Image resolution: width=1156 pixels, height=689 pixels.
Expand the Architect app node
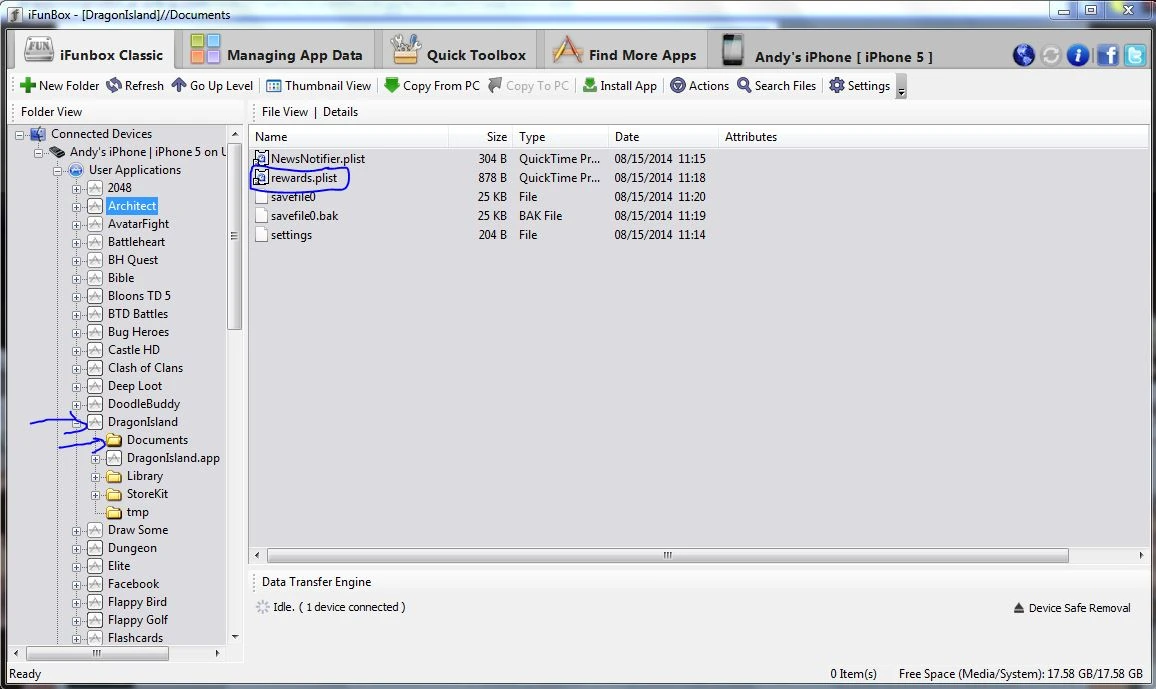point(76,206)
